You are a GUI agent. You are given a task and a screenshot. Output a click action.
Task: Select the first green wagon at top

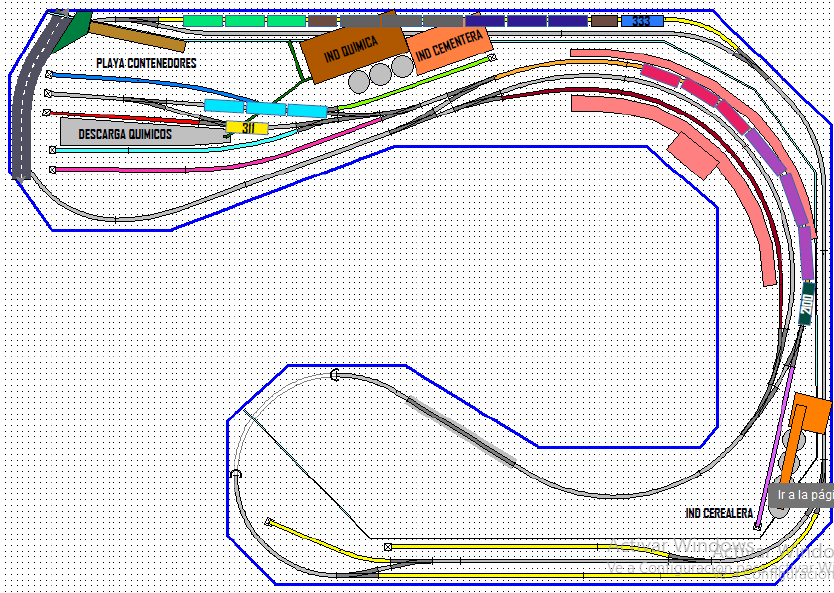pyautogui.click(x=203, y=21)
